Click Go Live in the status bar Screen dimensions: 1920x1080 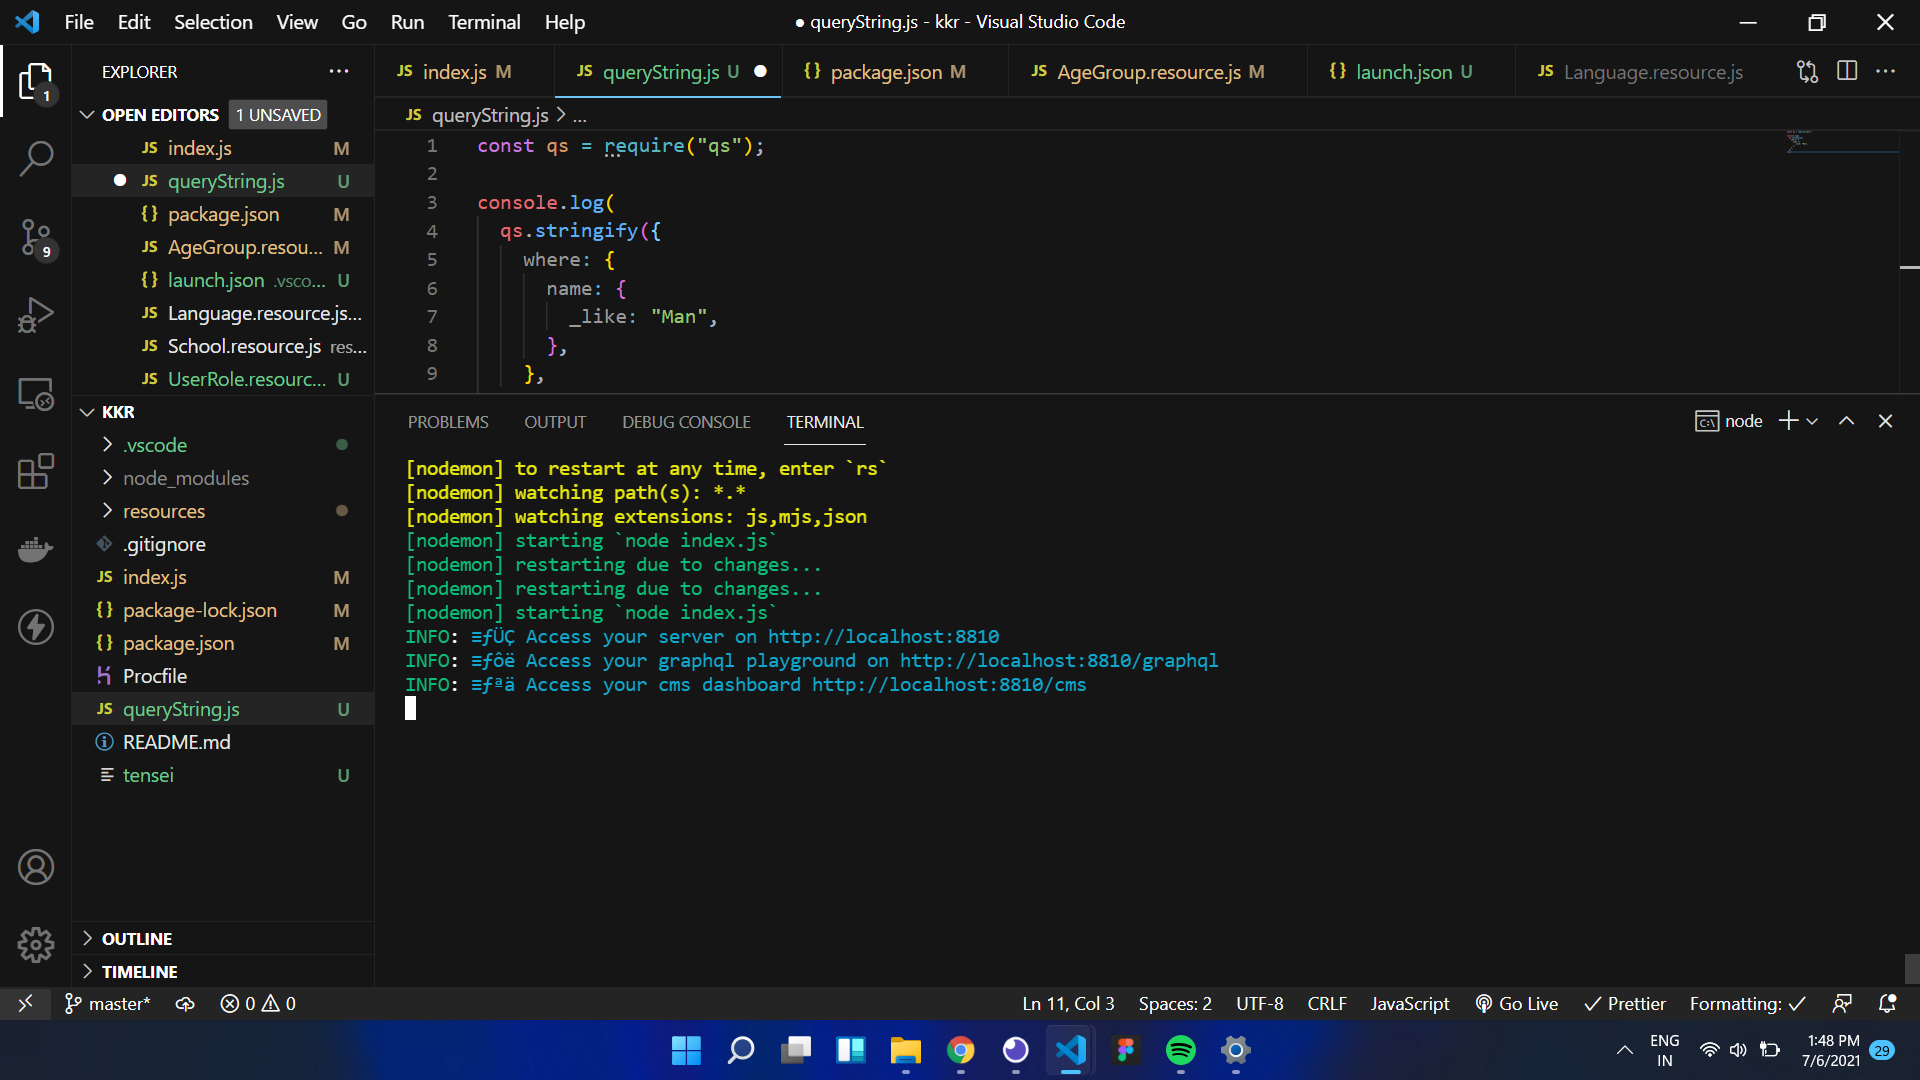[1516, 1003]
